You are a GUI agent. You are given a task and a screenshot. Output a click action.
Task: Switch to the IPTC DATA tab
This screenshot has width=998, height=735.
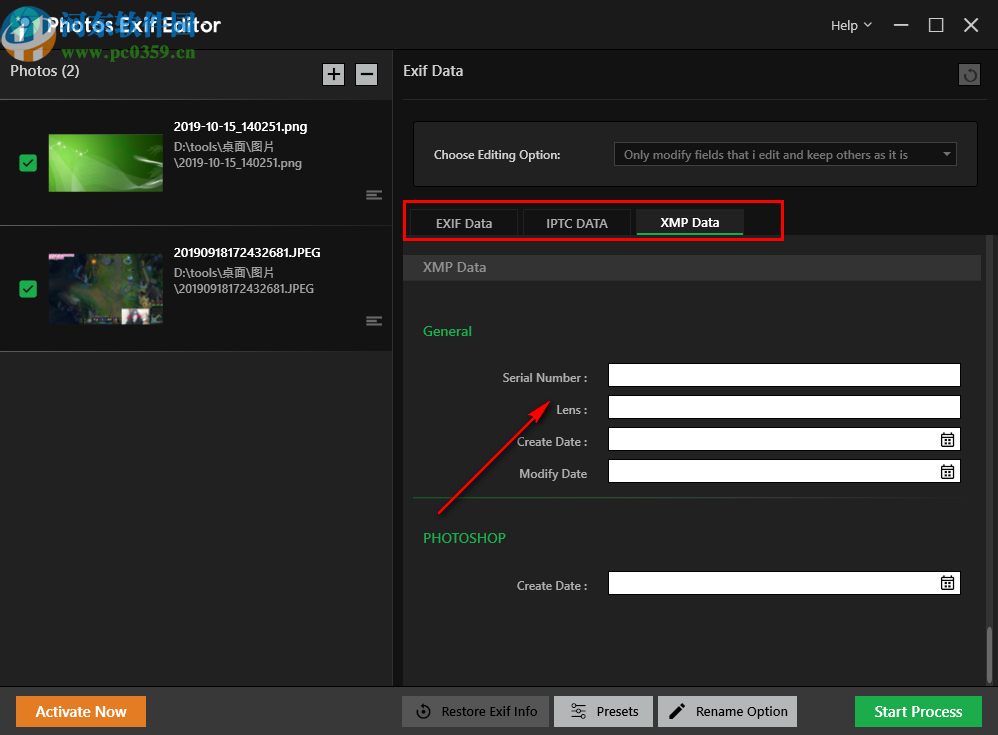pos(576,222)
